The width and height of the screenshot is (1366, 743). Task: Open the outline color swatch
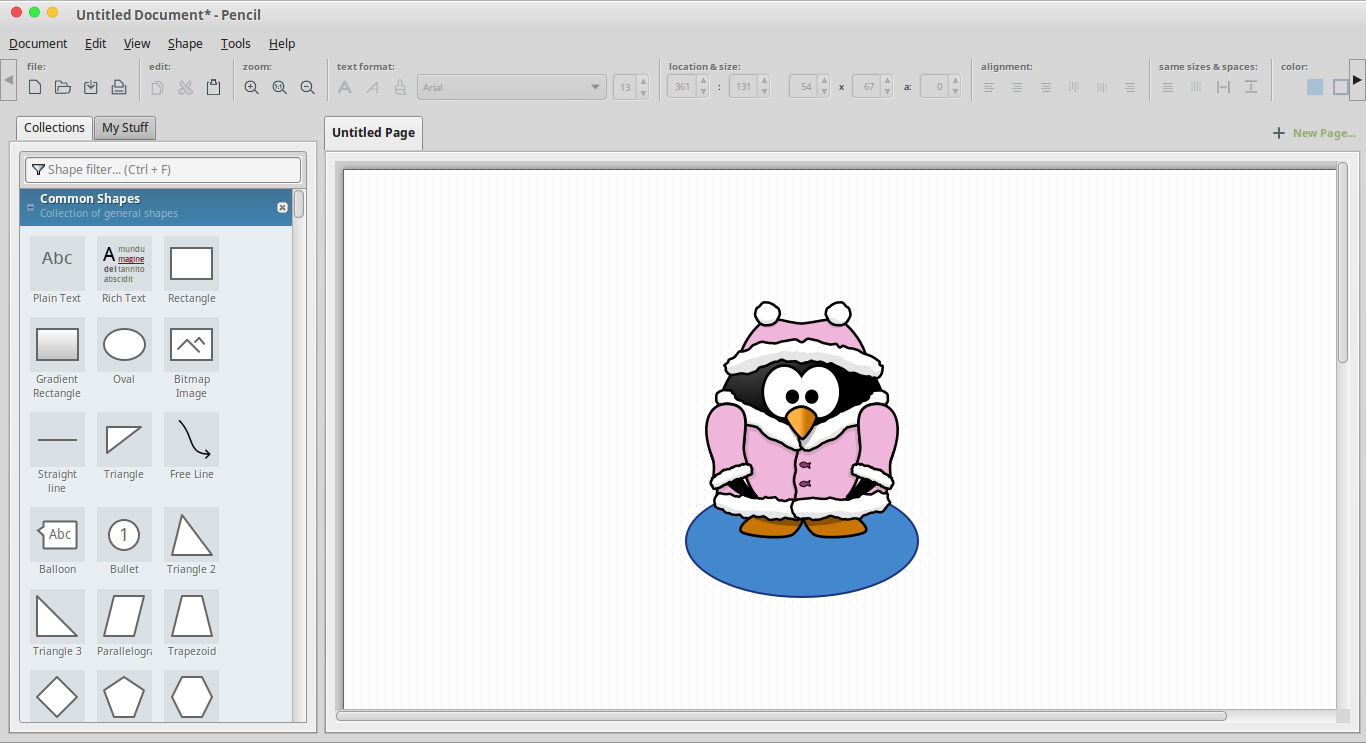point(1341,88)
